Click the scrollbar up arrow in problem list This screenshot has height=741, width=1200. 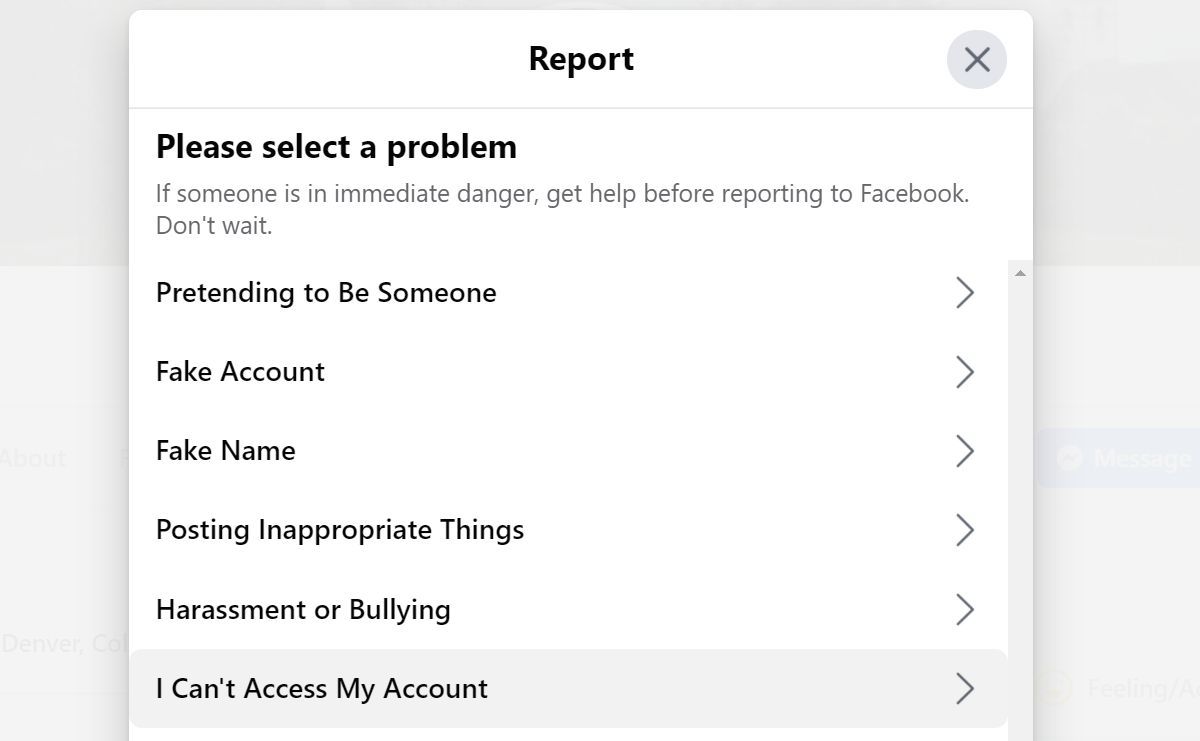pos(1020,273)
